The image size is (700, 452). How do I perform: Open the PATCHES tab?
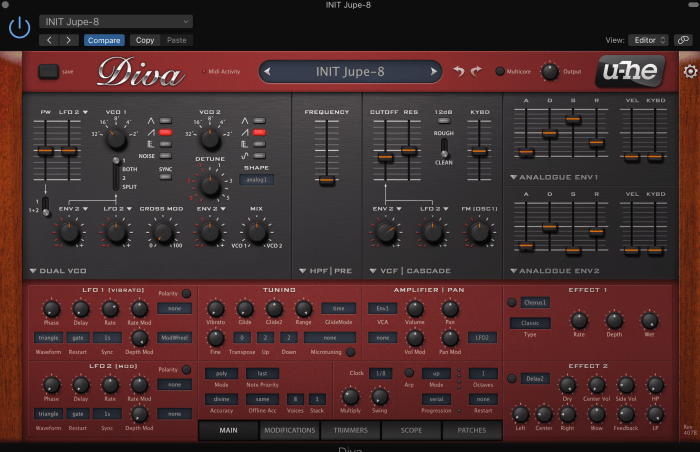click(x=472, y=431)
